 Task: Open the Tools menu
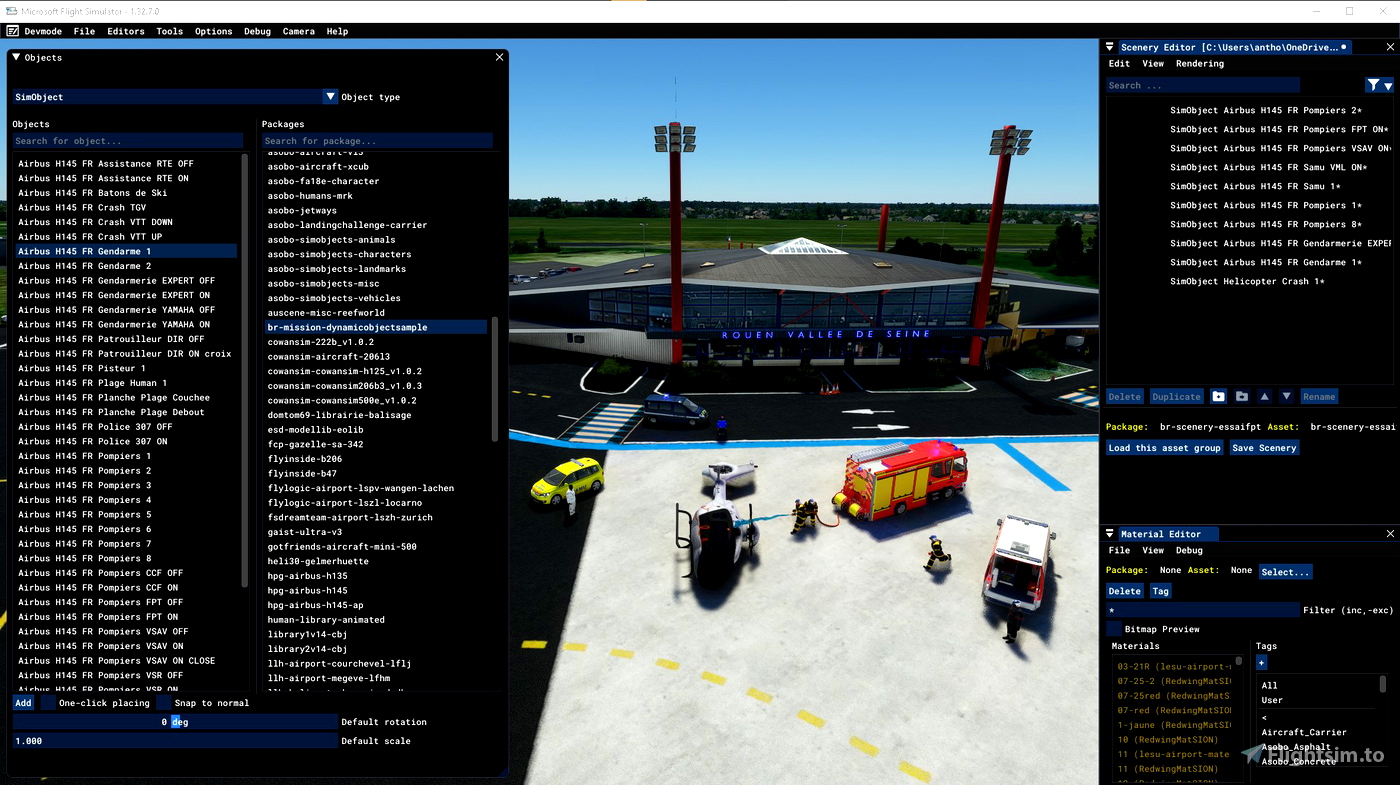[170, 31]
